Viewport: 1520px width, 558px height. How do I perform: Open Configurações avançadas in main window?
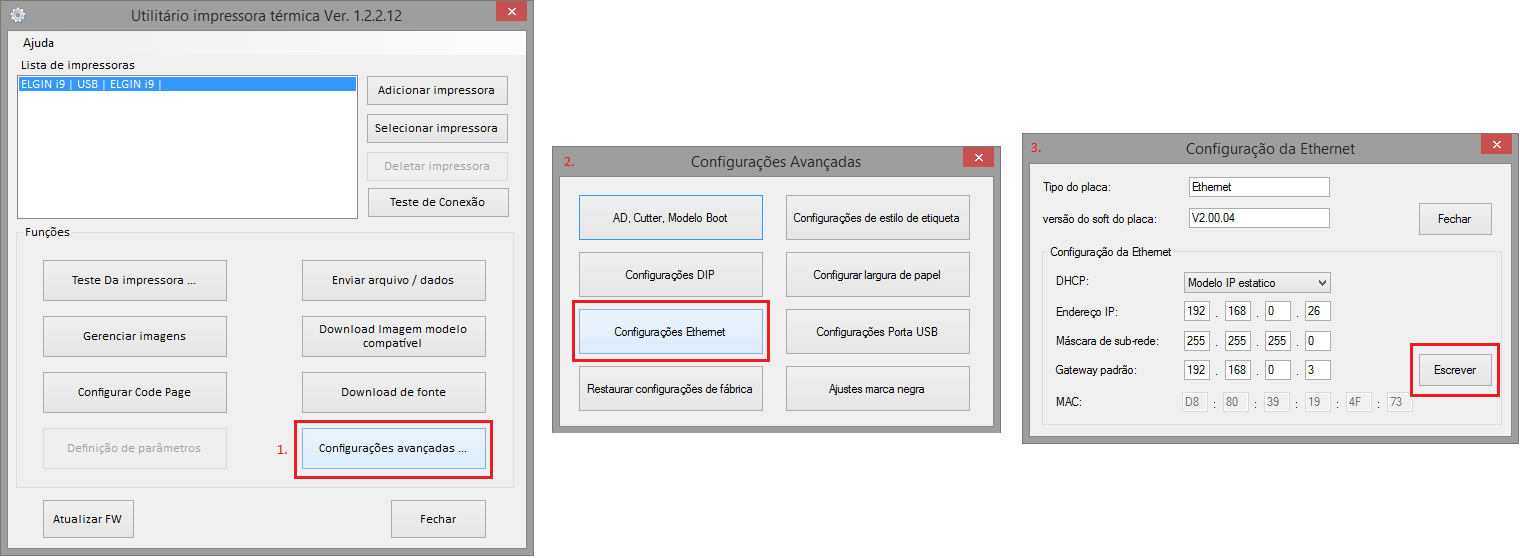pos(394,448)
